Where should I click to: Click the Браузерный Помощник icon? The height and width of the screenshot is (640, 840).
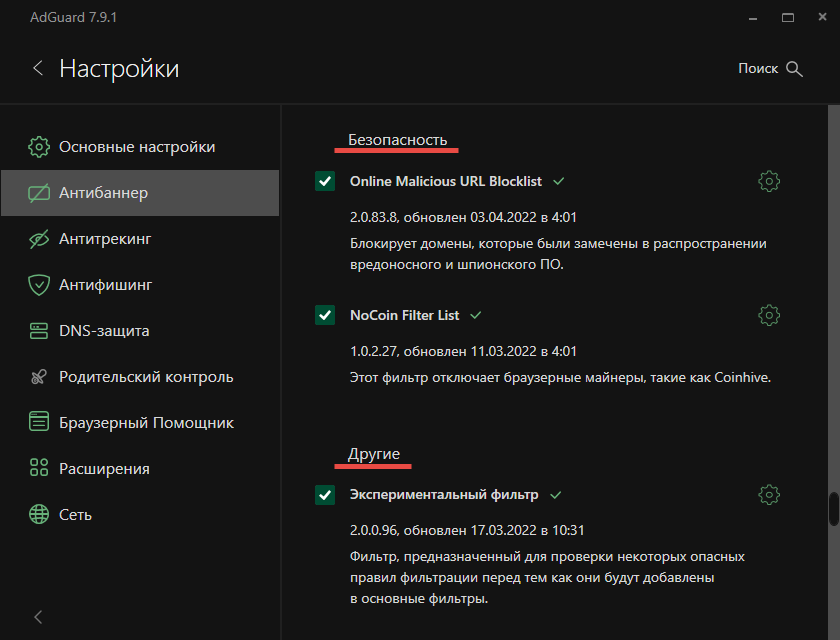[x=39, y=421]
